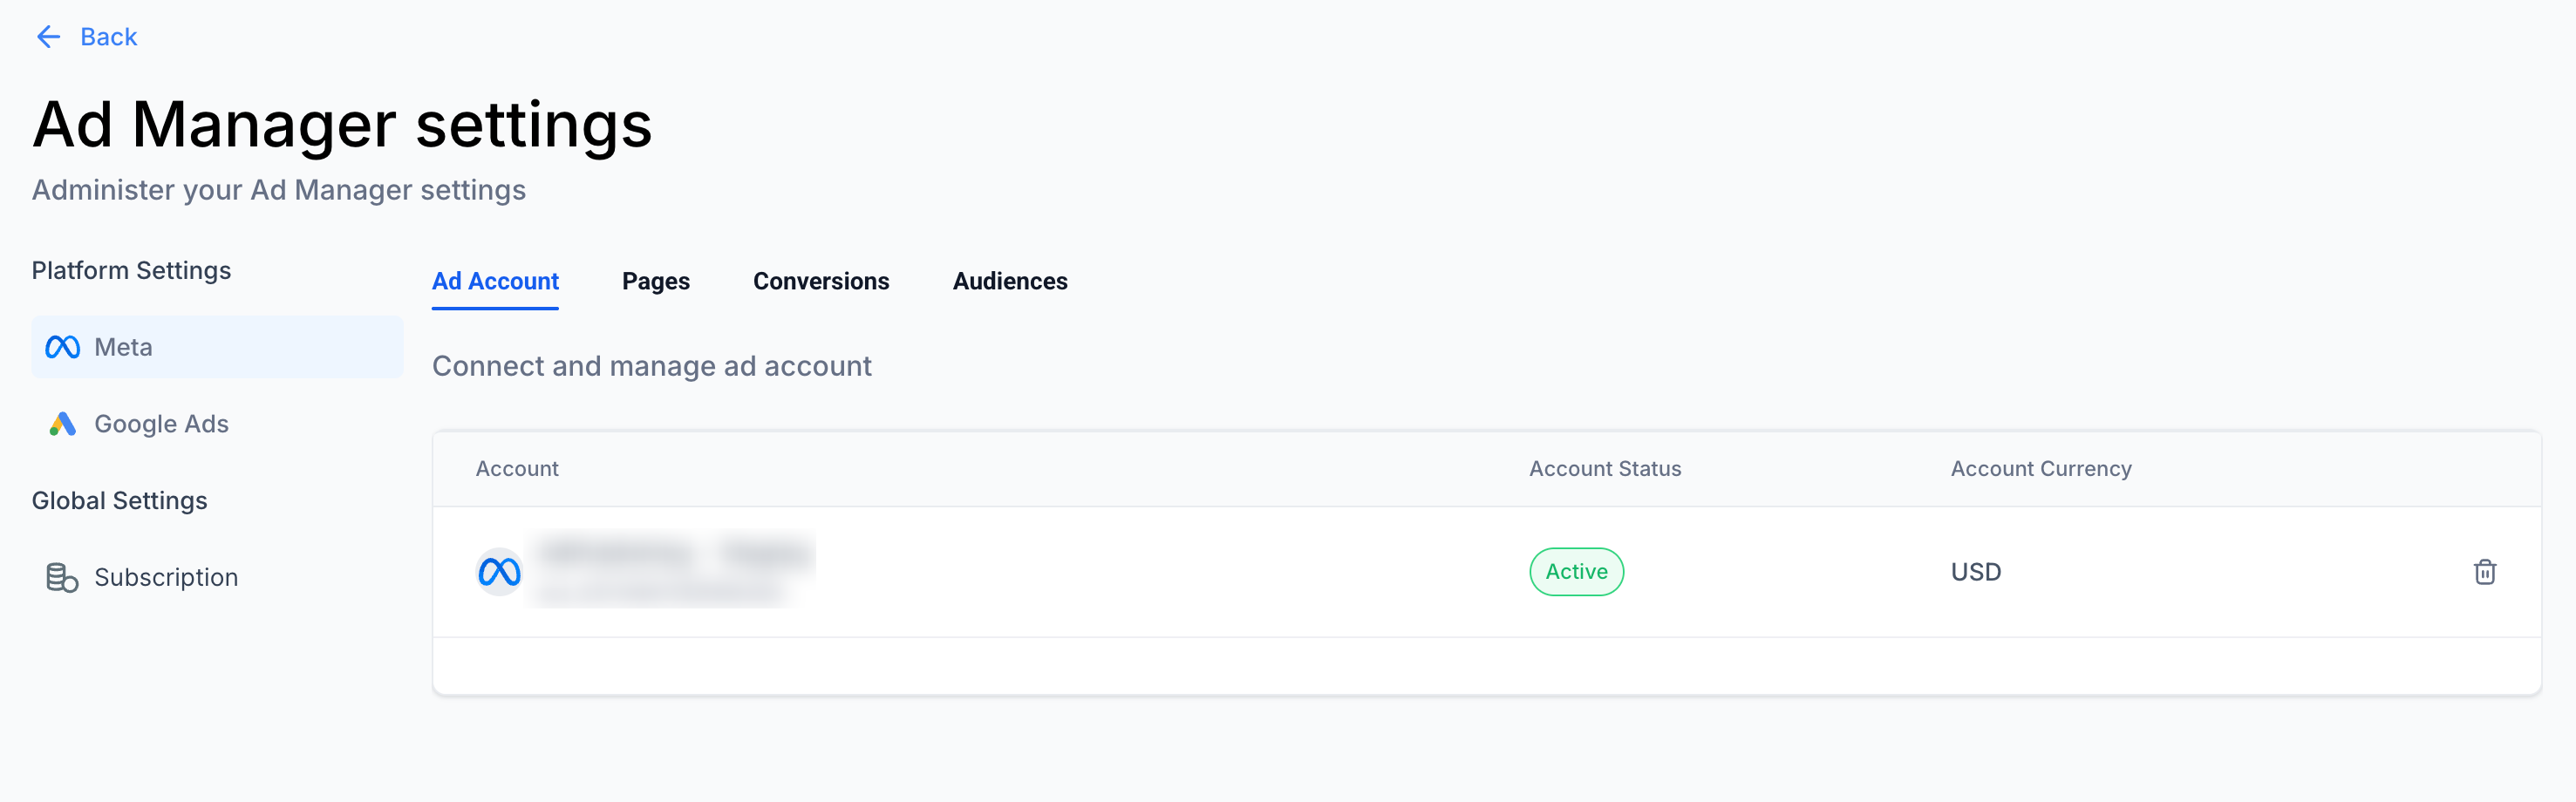Screen dimensions: 2576x802
Task: Open Google Ads platform settings label
Action: pos(161,424)
